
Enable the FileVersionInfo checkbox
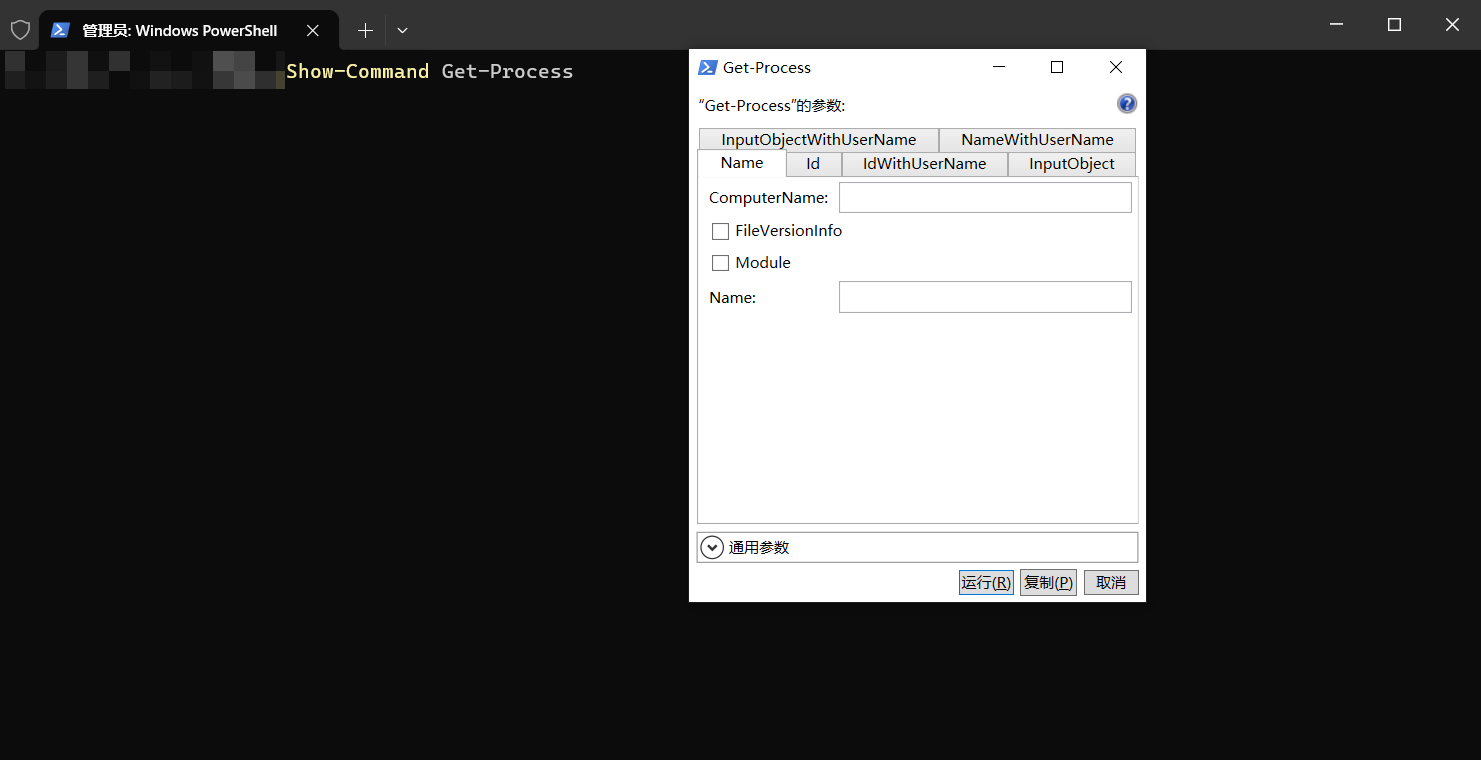[x=720, y=231]
